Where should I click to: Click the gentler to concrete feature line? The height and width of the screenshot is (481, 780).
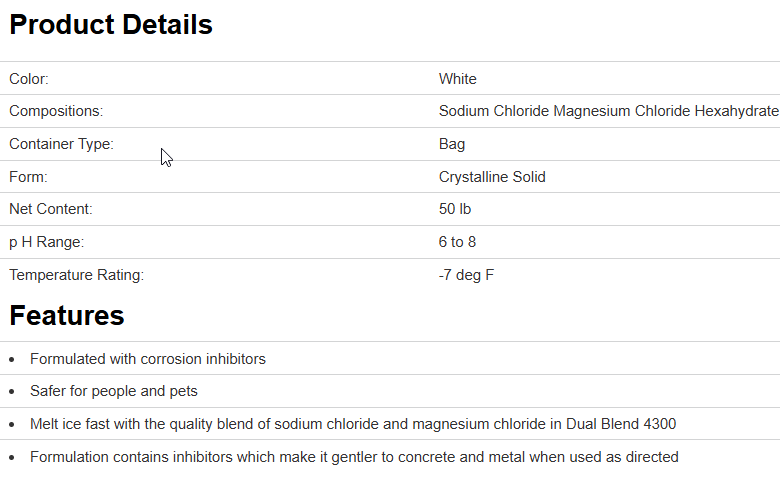tap(354, 457)
